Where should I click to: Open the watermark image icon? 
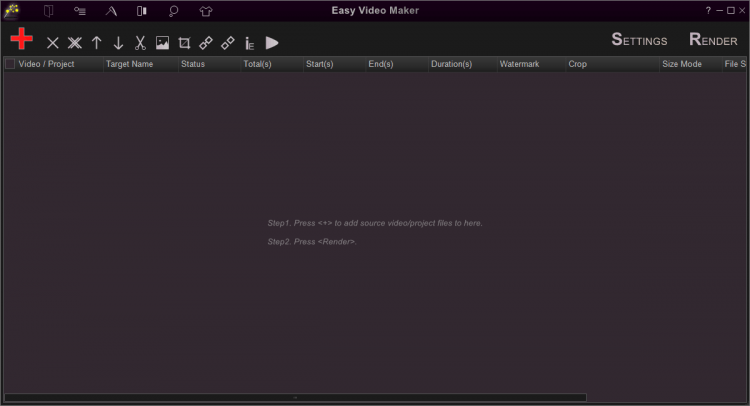click(x=162, y=43)
